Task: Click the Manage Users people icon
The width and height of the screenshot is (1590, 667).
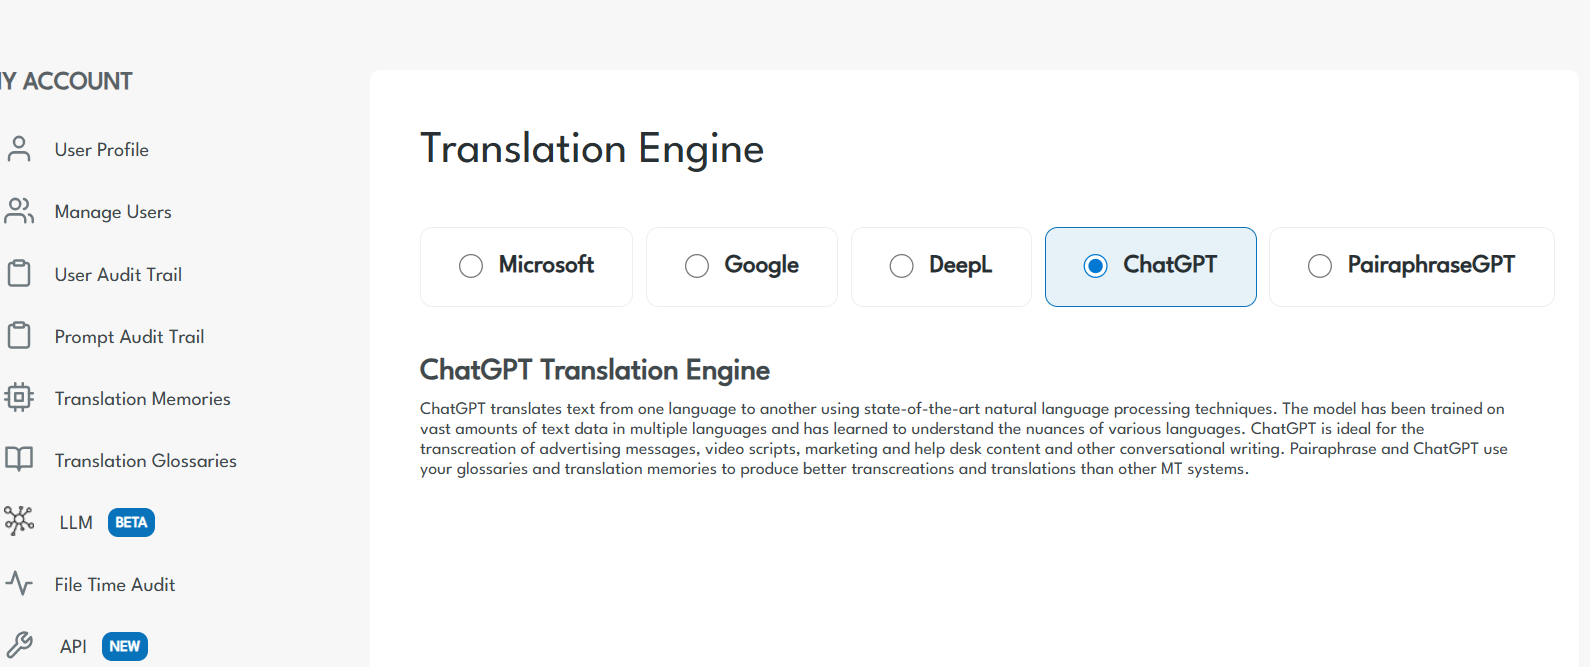Action: tap(19, 211)
